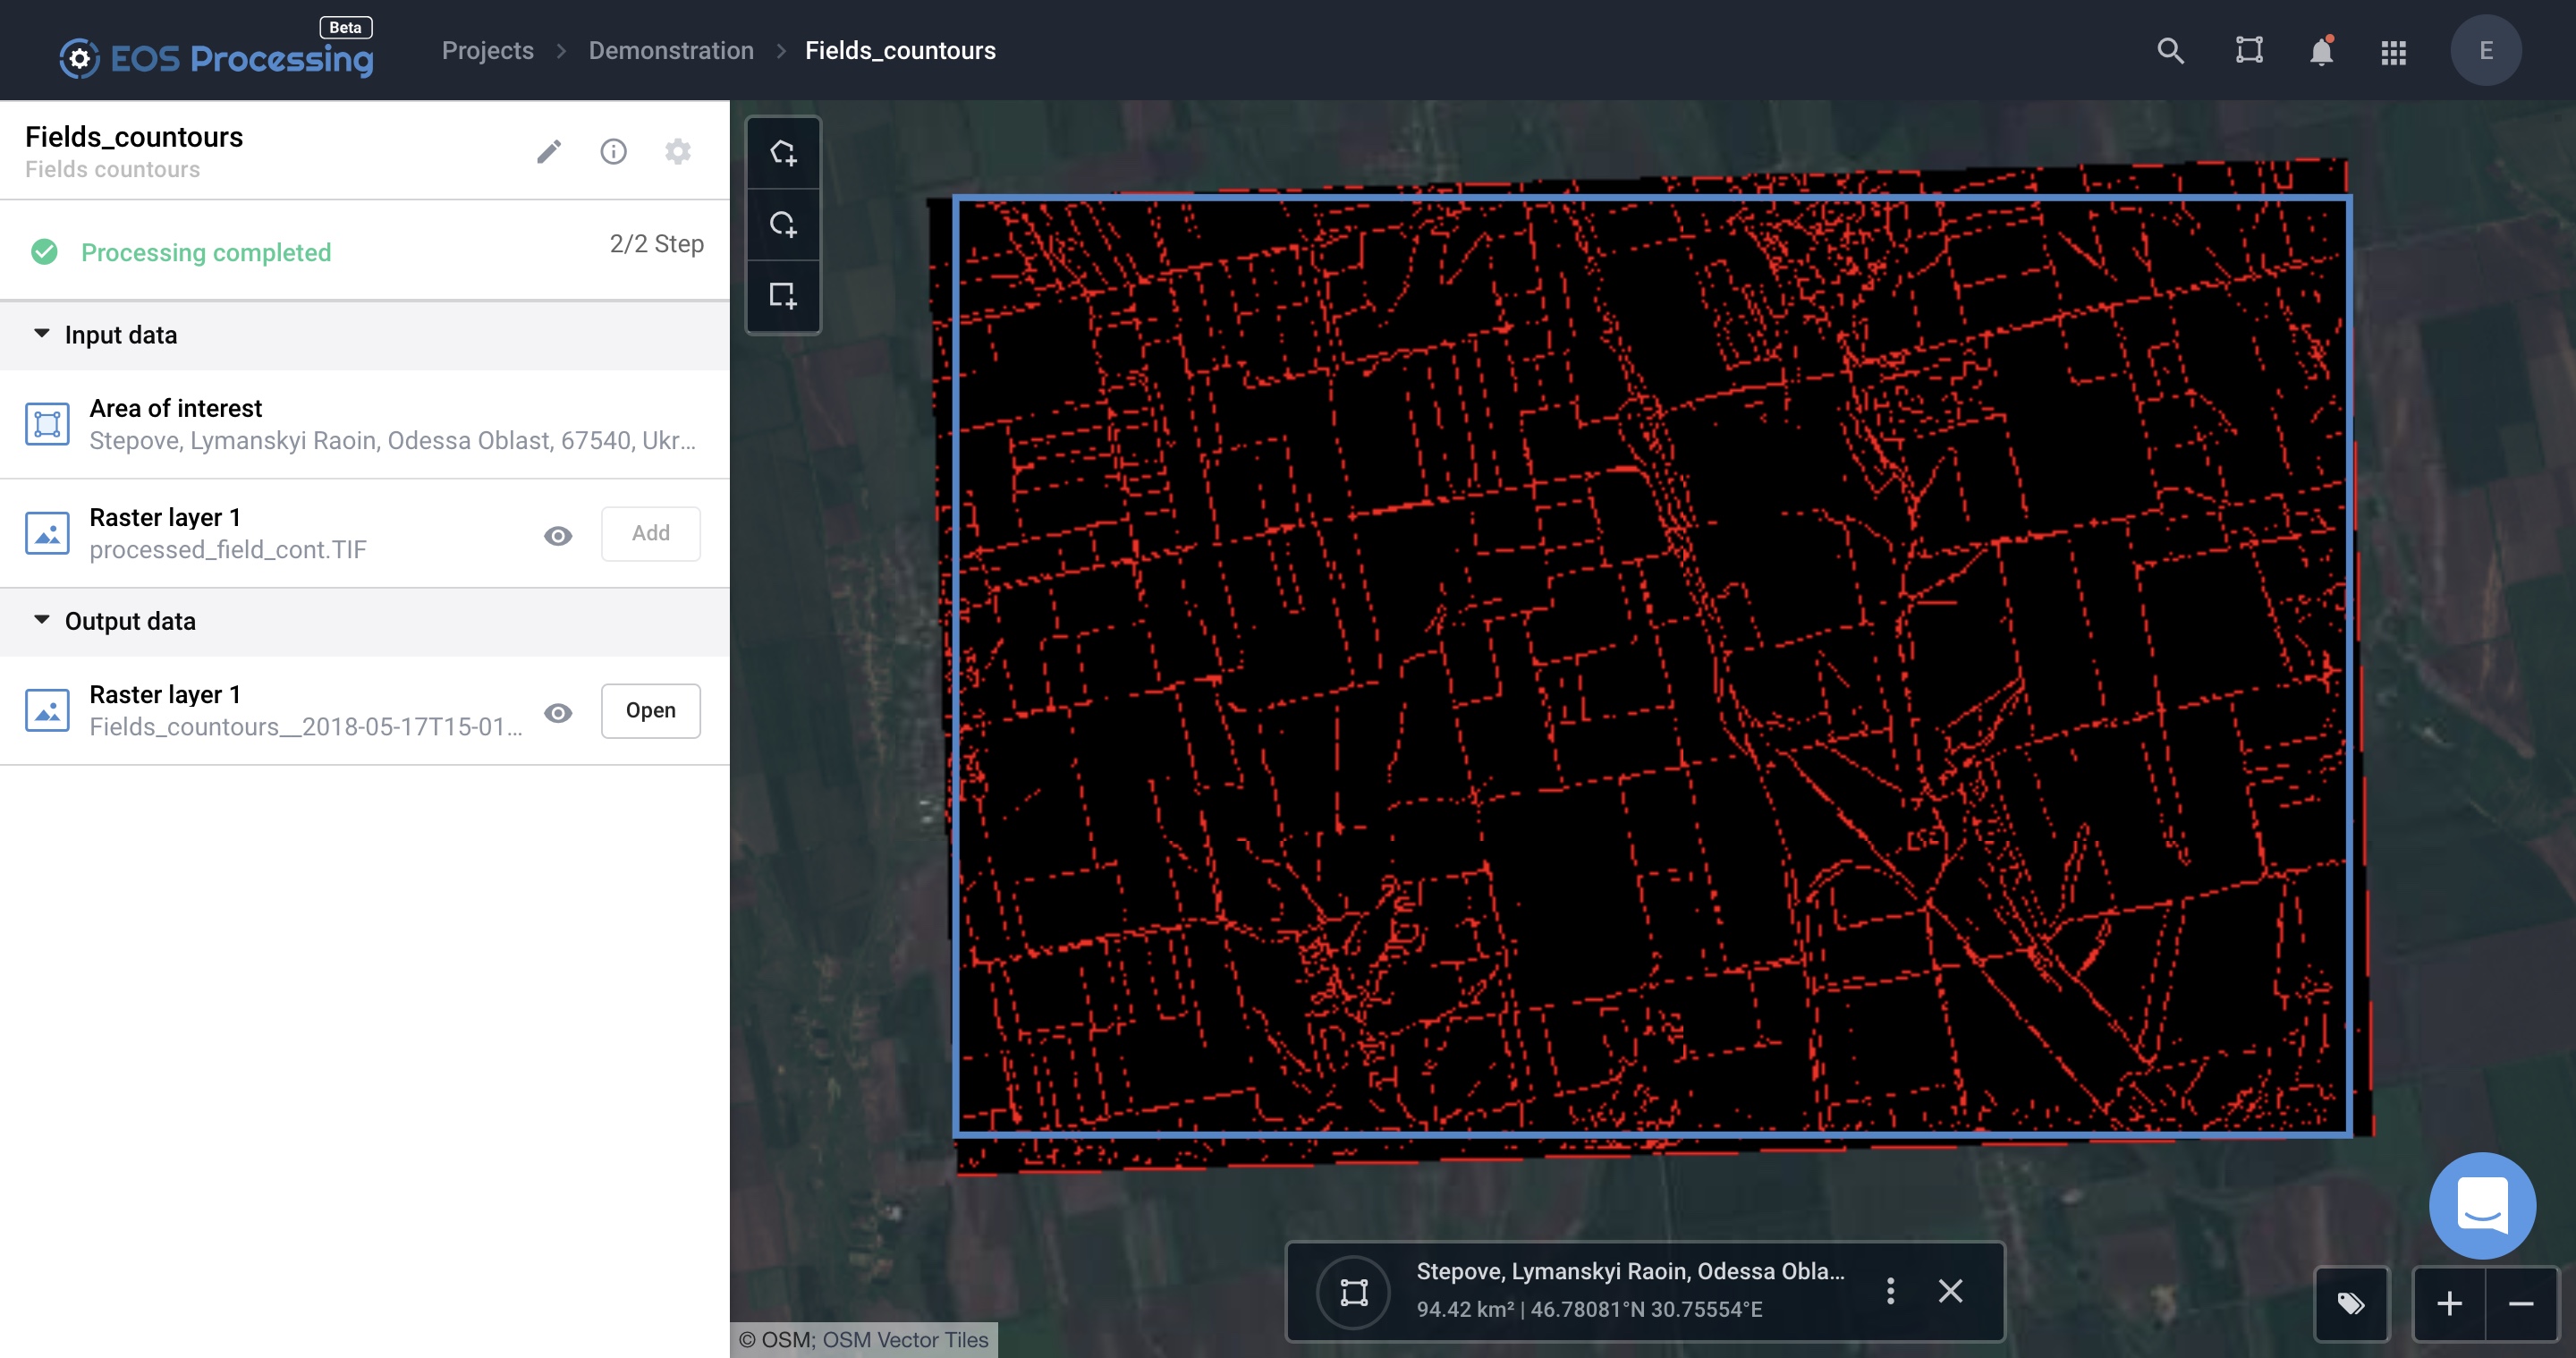Image resolution: width=2576 pixels, height=1358 pixels.
Task: Open search from the top bar
Action: pos(2170,50)
